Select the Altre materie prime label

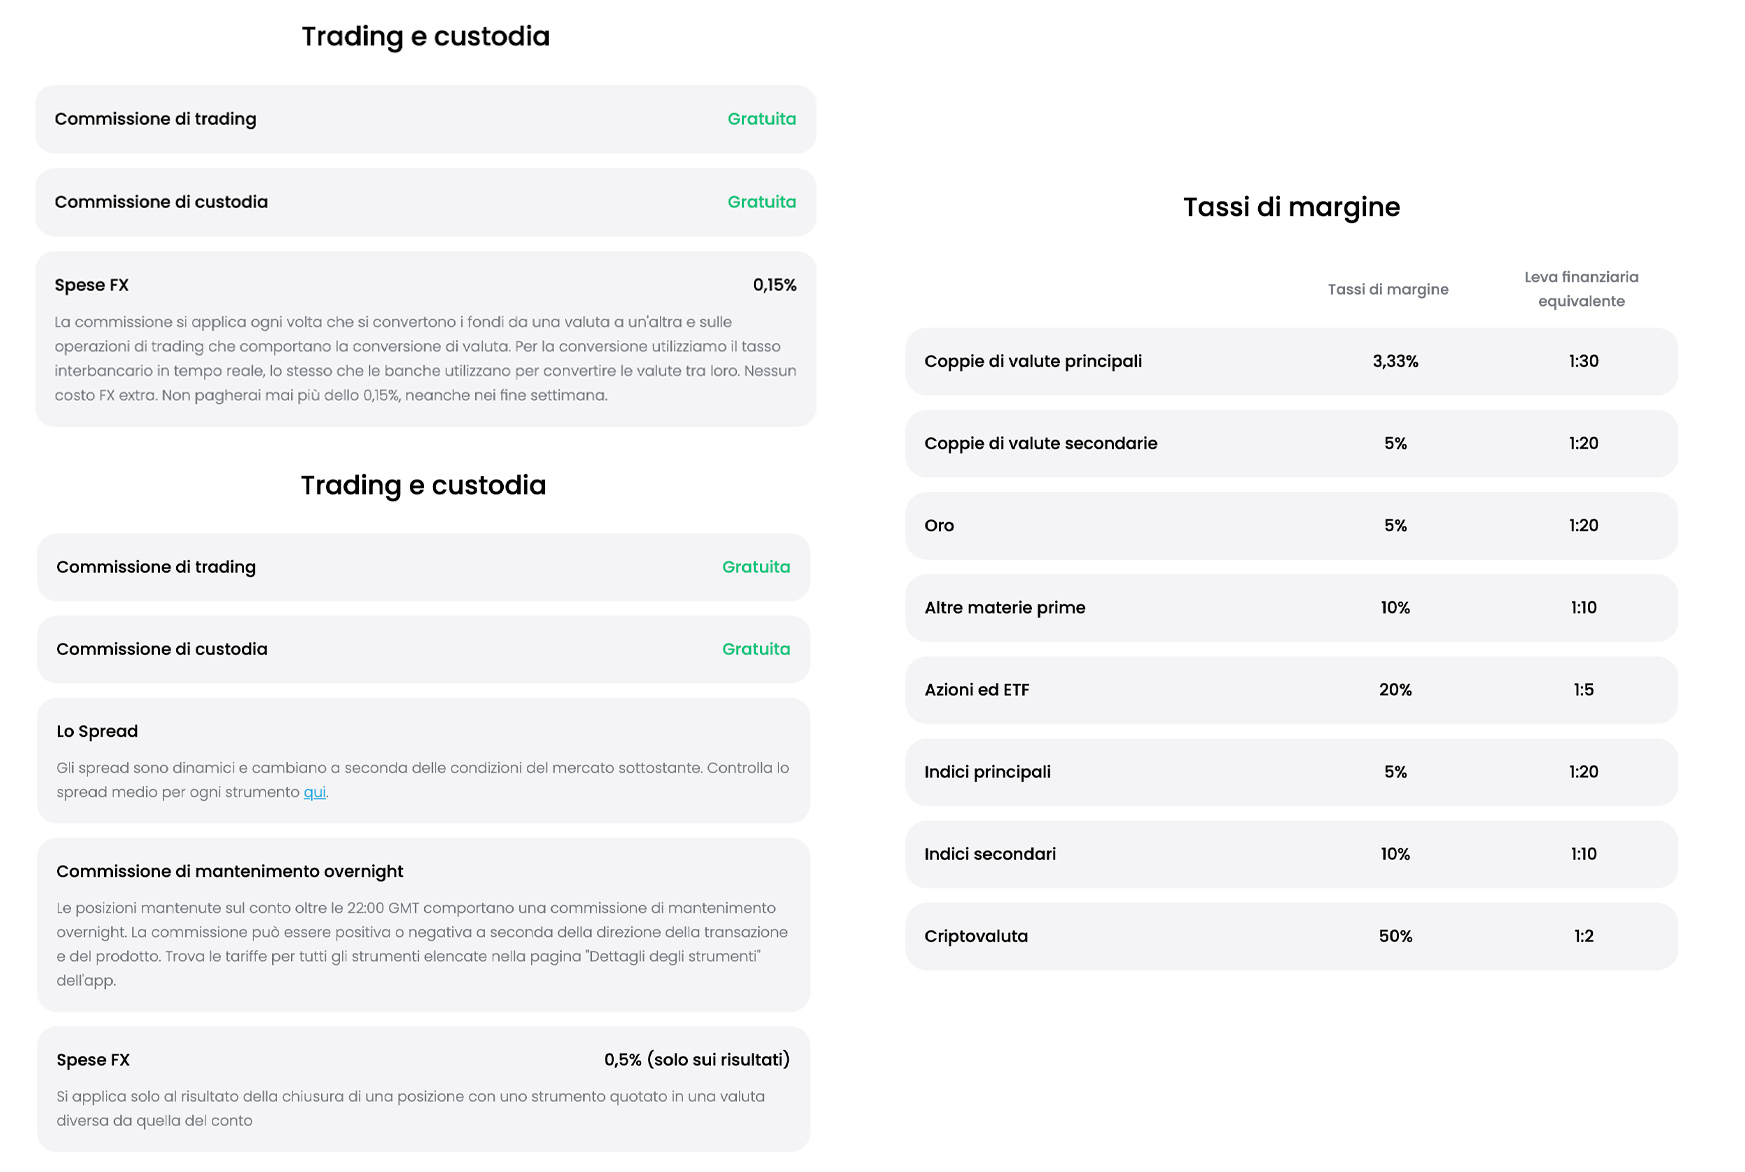pyautogui.click(x=1004, y=607)
